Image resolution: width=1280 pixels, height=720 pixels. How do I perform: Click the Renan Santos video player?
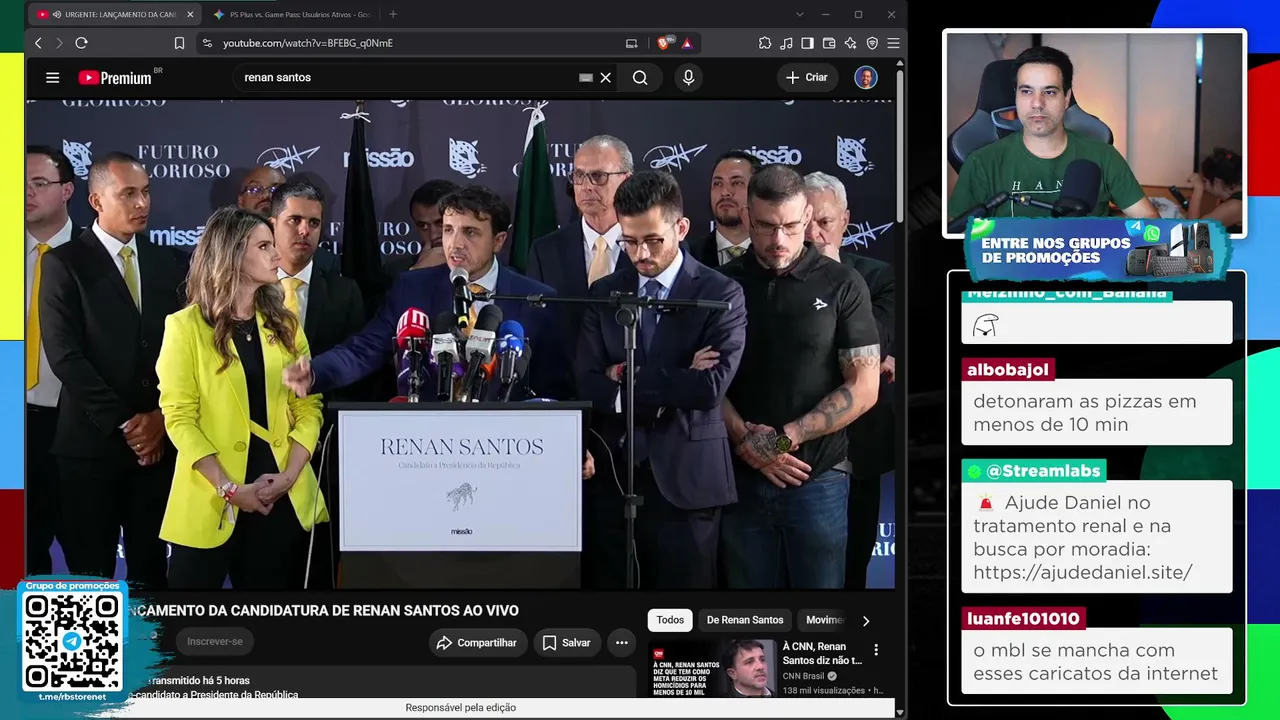point(460,343)
